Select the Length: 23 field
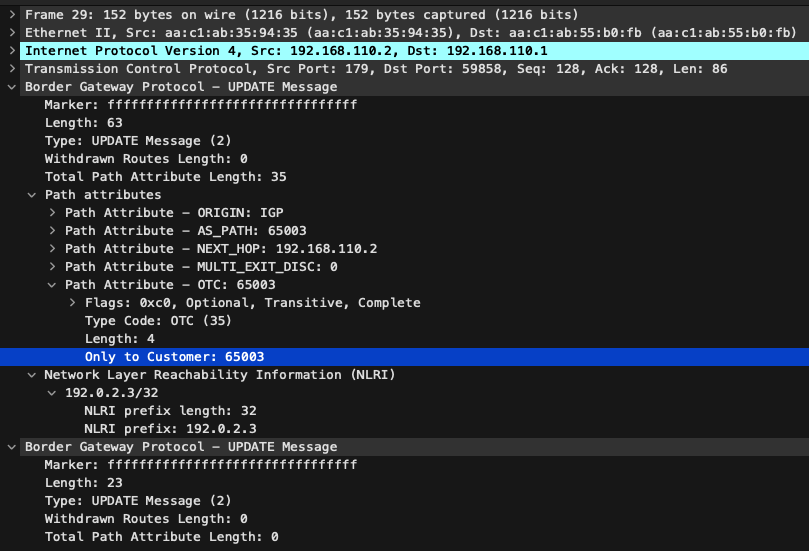Viewport: 809px width, 551px height. pyautogui.click(x=84, y=483)
